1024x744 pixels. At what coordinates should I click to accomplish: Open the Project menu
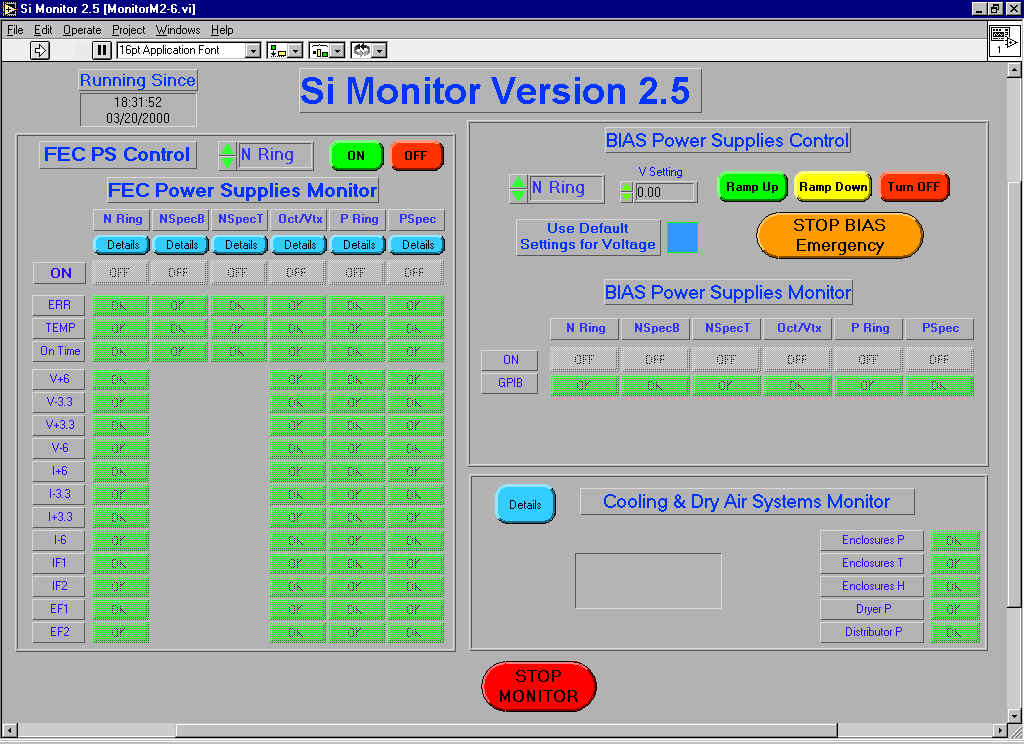point(129,30)
